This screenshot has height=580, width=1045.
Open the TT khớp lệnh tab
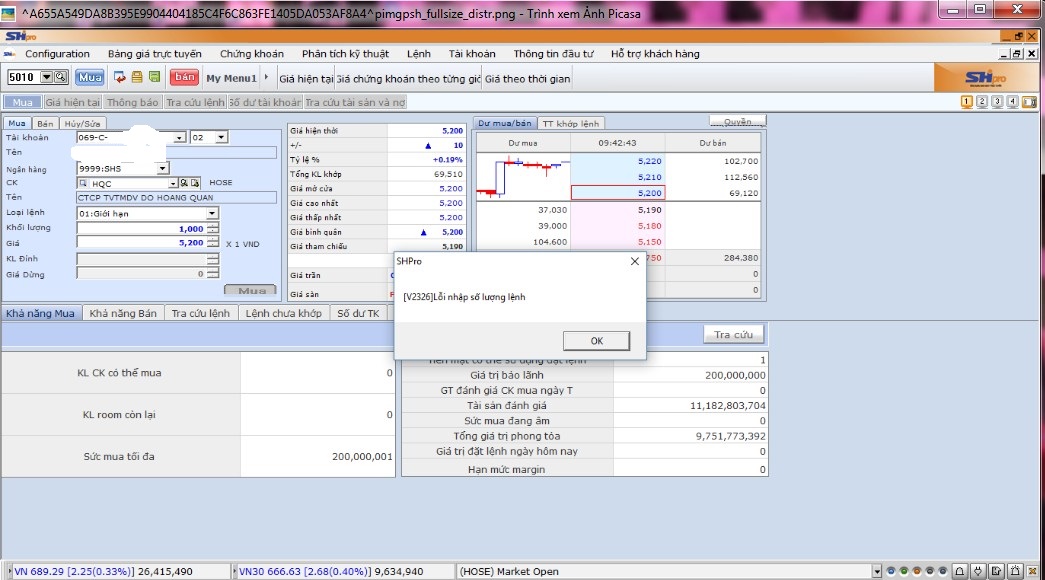coord(570,123)
